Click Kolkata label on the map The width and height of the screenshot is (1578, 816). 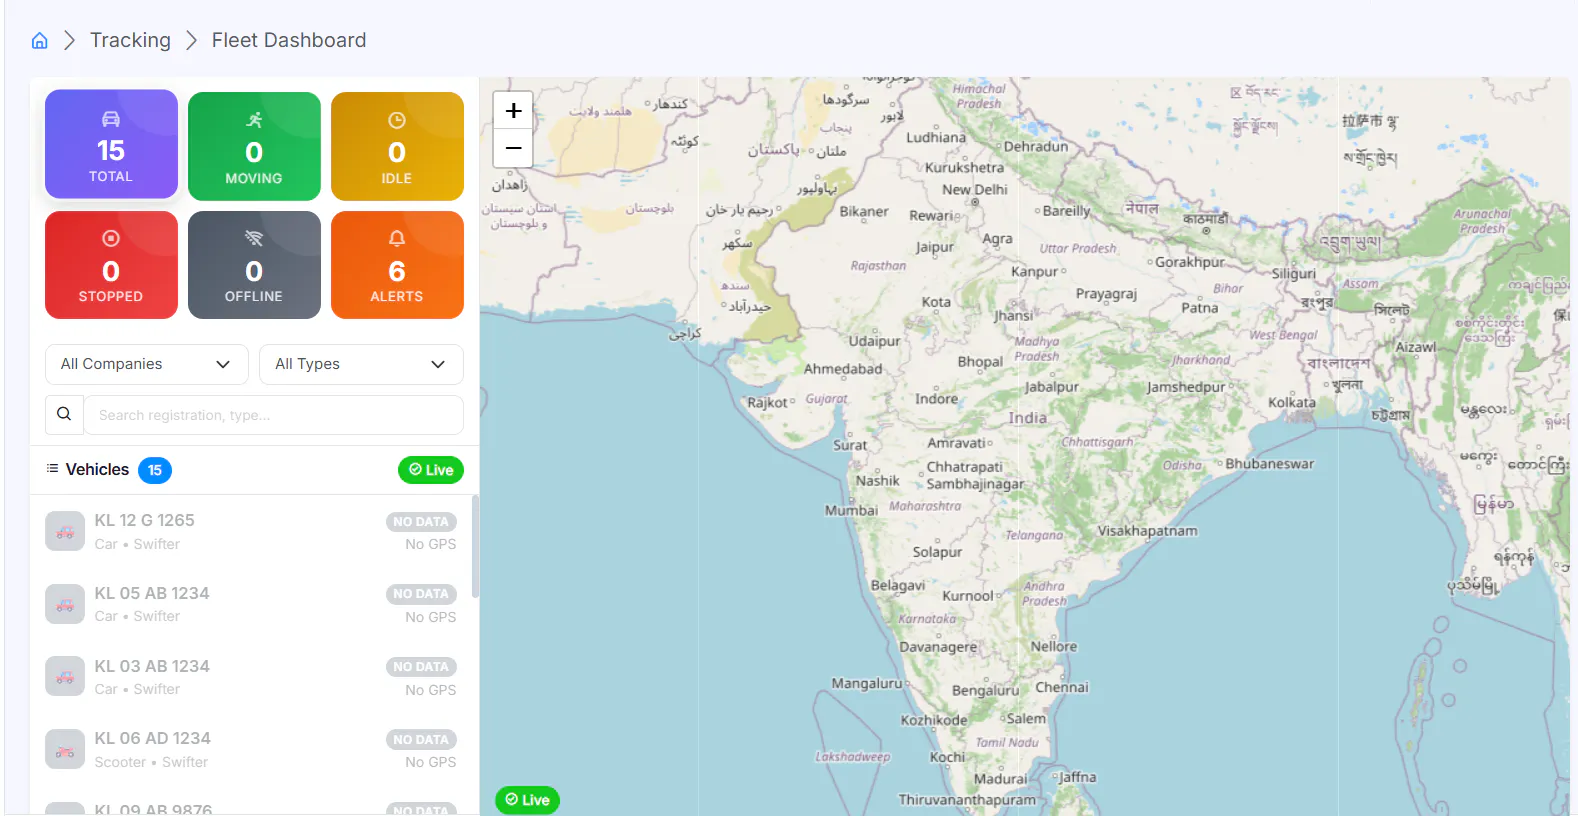tap(1292, 402)
